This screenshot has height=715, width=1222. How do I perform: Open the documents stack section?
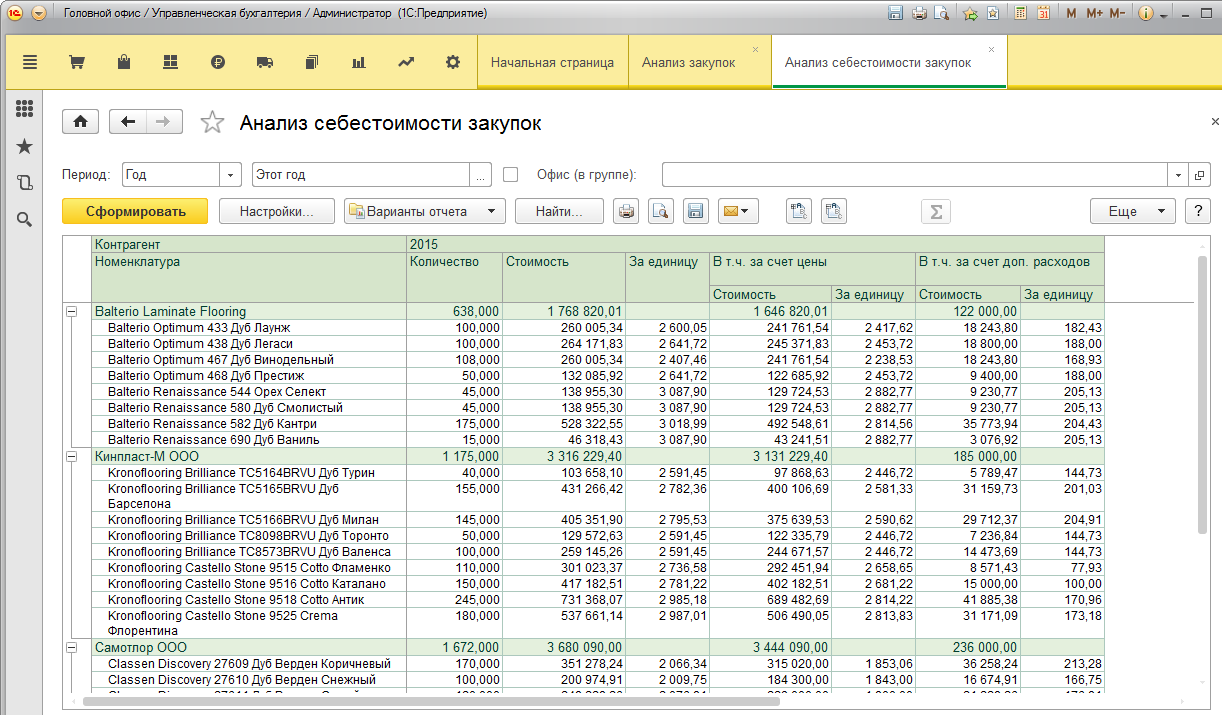[x=312, y=62]
